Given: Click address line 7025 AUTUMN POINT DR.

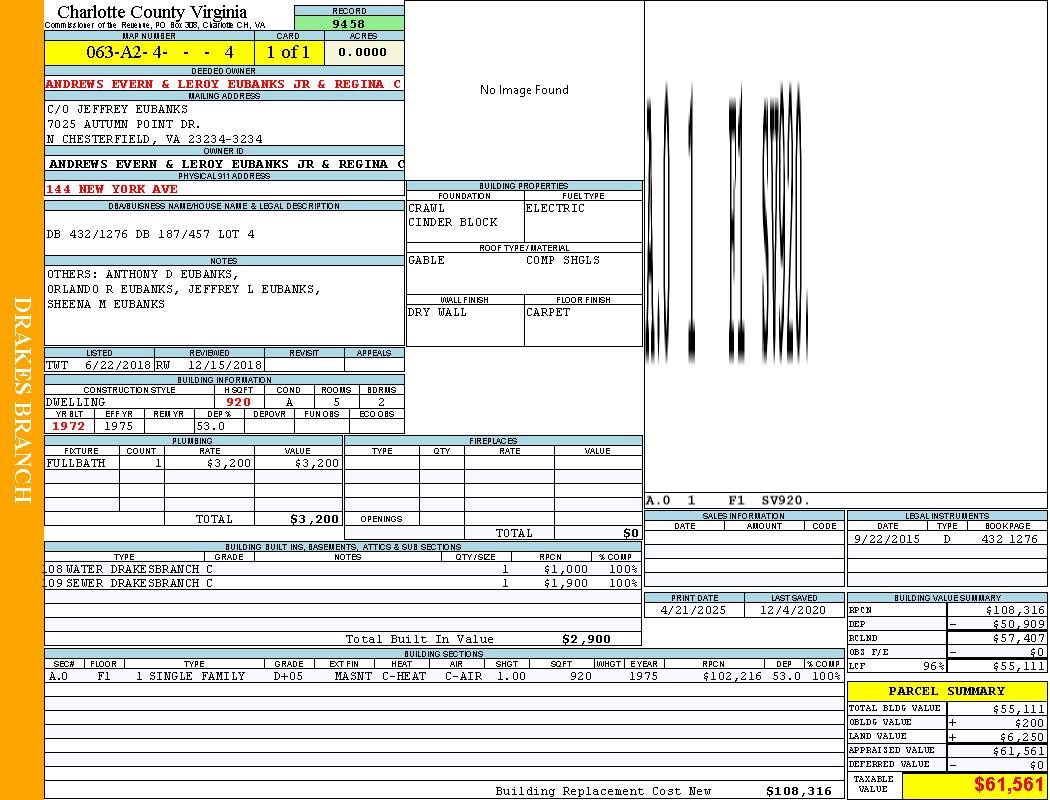Looking at the screenshot, I should [x=123, y=124].
